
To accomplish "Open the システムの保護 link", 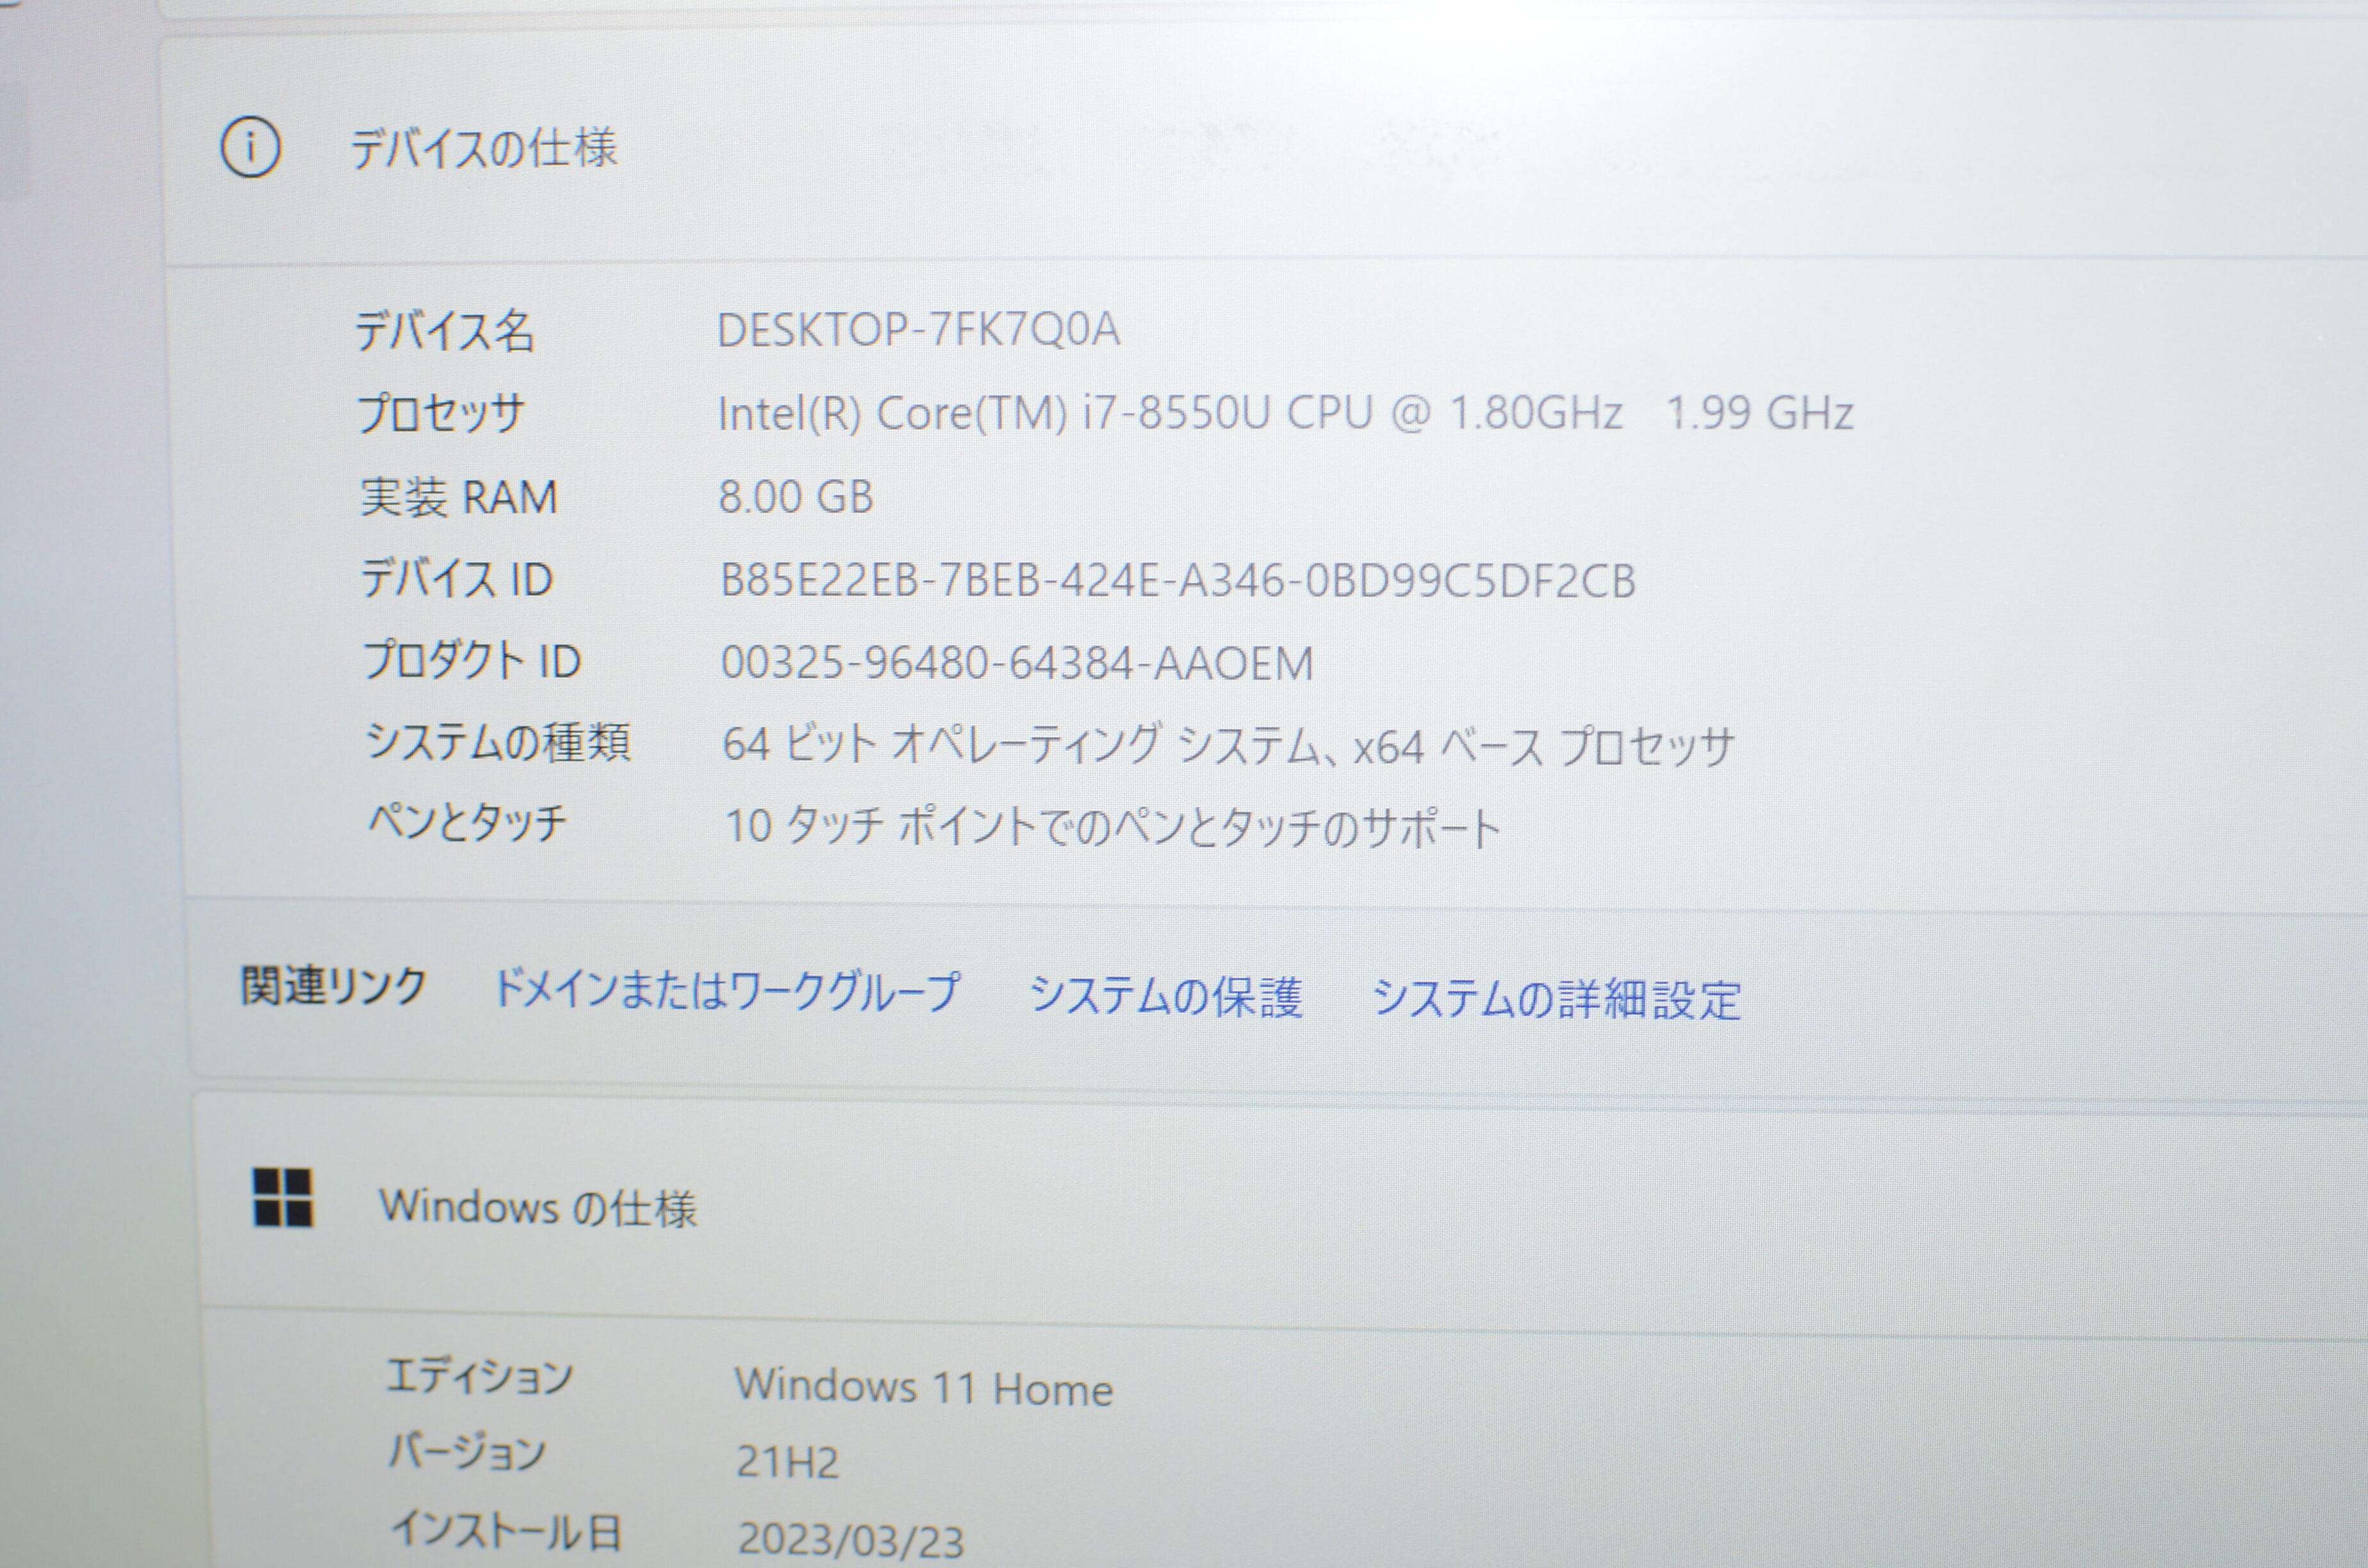I will point(1165,996).
